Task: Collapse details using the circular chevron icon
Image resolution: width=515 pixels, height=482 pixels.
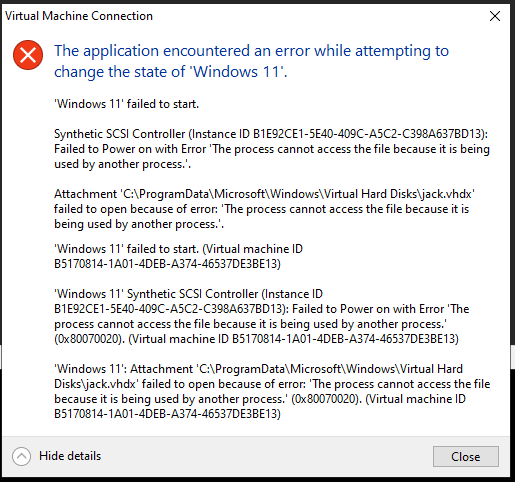Action: pyautogui.click(x=21, y=456)
